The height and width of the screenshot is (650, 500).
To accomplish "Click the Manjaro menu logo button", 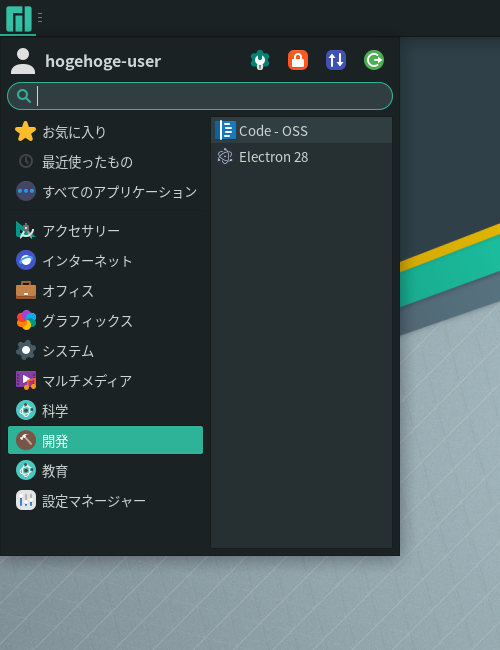I will pyautogui.click(x=19, y=19).
